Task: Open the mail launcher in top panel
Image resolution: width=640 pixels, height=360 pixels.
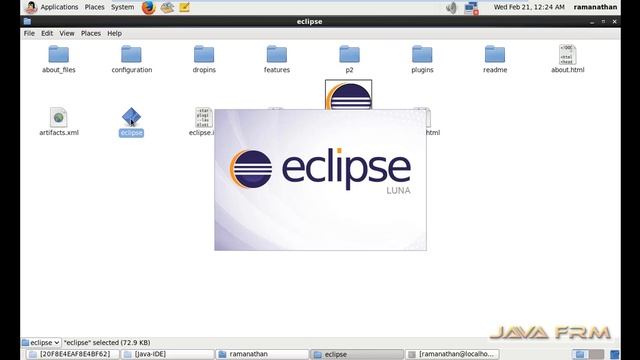Action: tap(167, 7)
